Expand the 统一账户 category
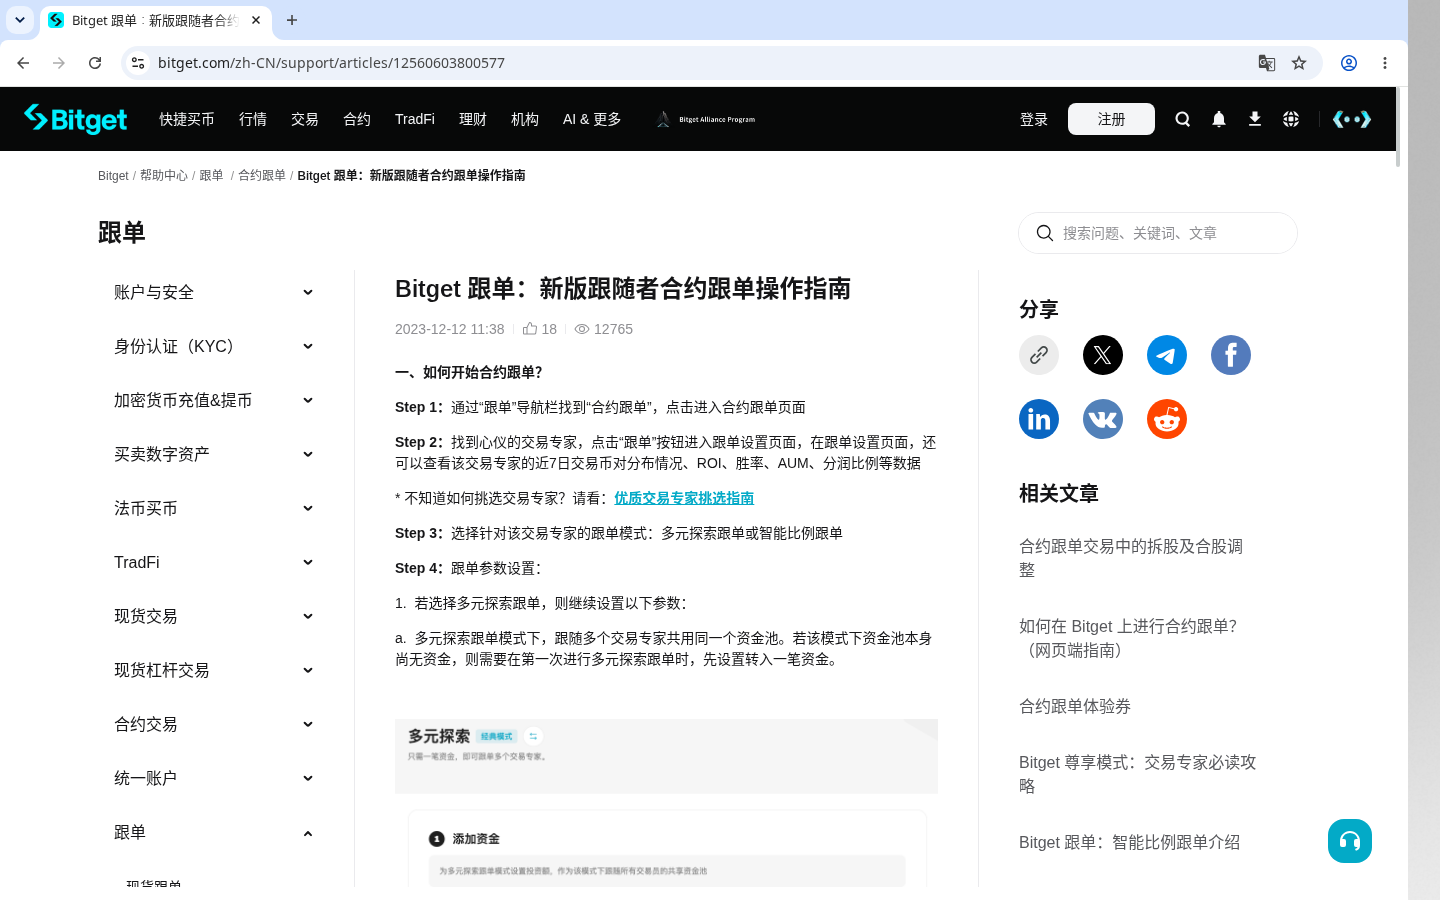 [x=214, y=778]
